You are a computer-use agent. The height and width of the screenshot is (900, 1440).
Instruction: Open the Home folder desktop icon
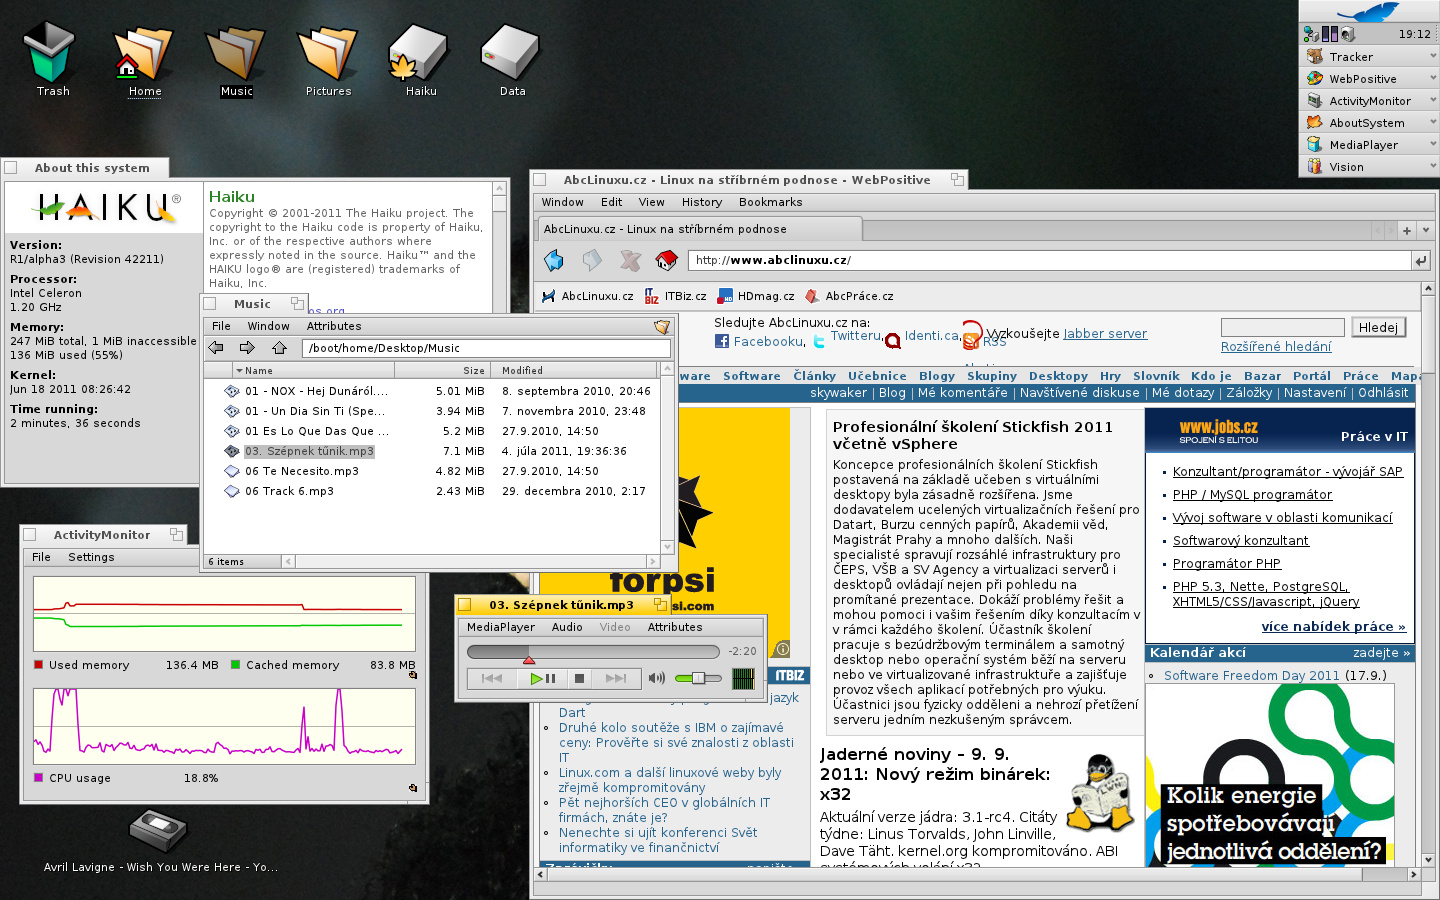(144, 54)
